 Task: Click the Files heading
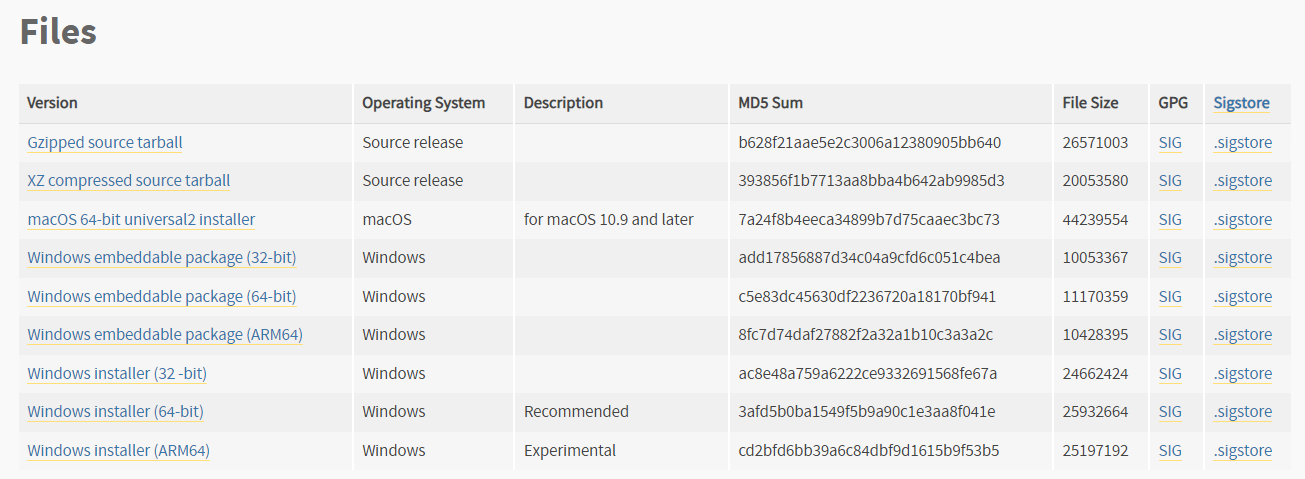(58, 32)
